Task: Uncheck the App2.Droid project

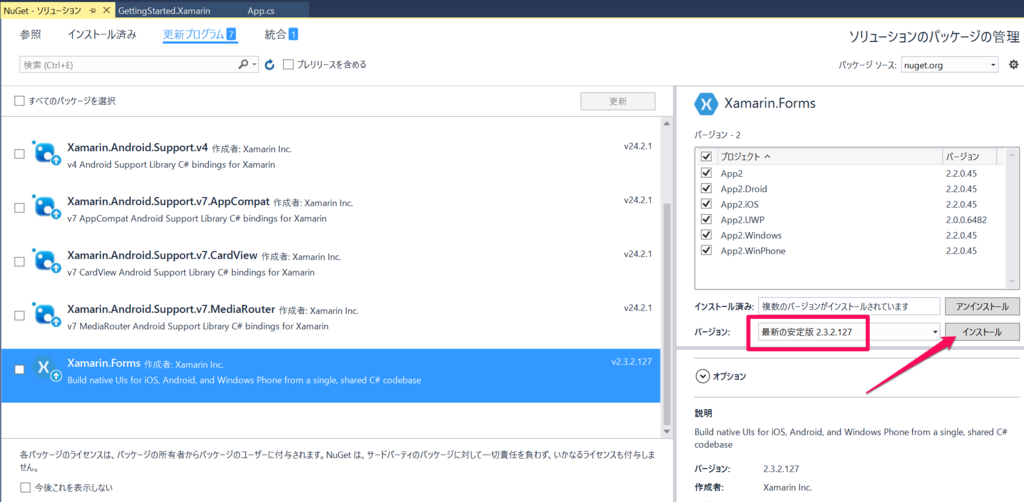Action: click(x=706, y=189)
